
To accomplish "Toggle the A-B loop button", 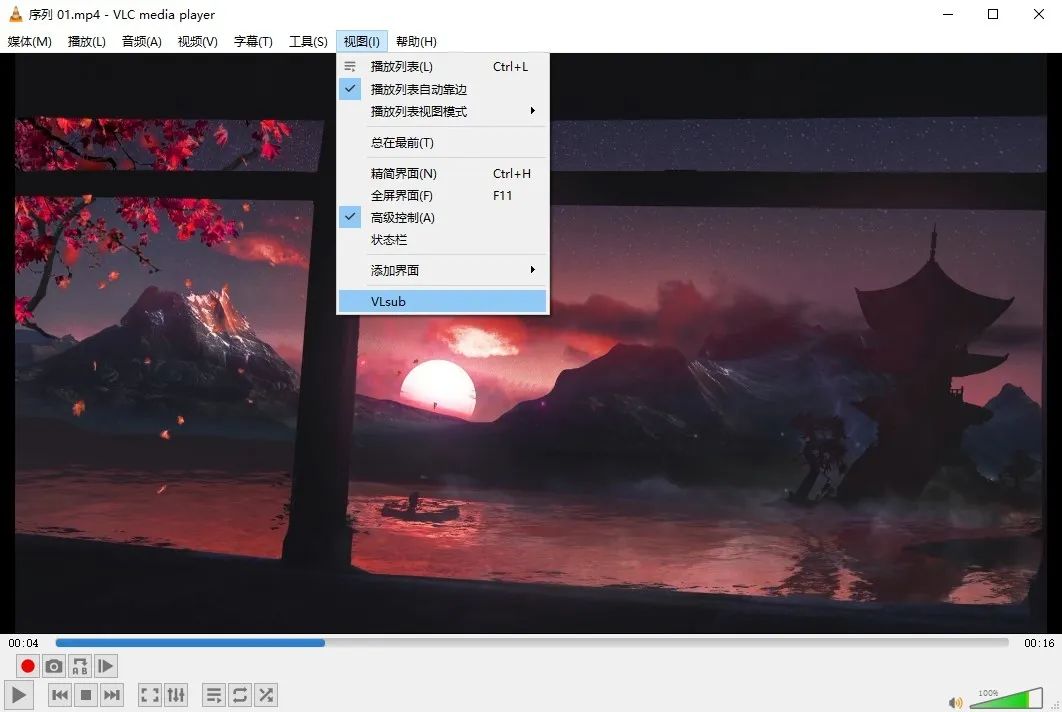I will point(79,666).
